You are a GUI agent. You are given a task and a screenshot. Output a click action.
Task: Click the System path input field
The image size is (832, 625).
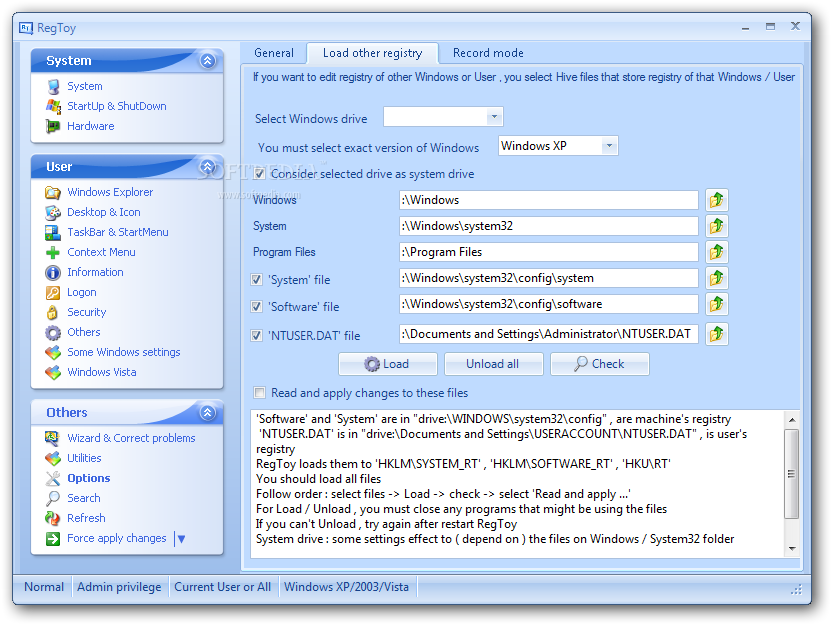pyautogui.click(x=549, y=226)
